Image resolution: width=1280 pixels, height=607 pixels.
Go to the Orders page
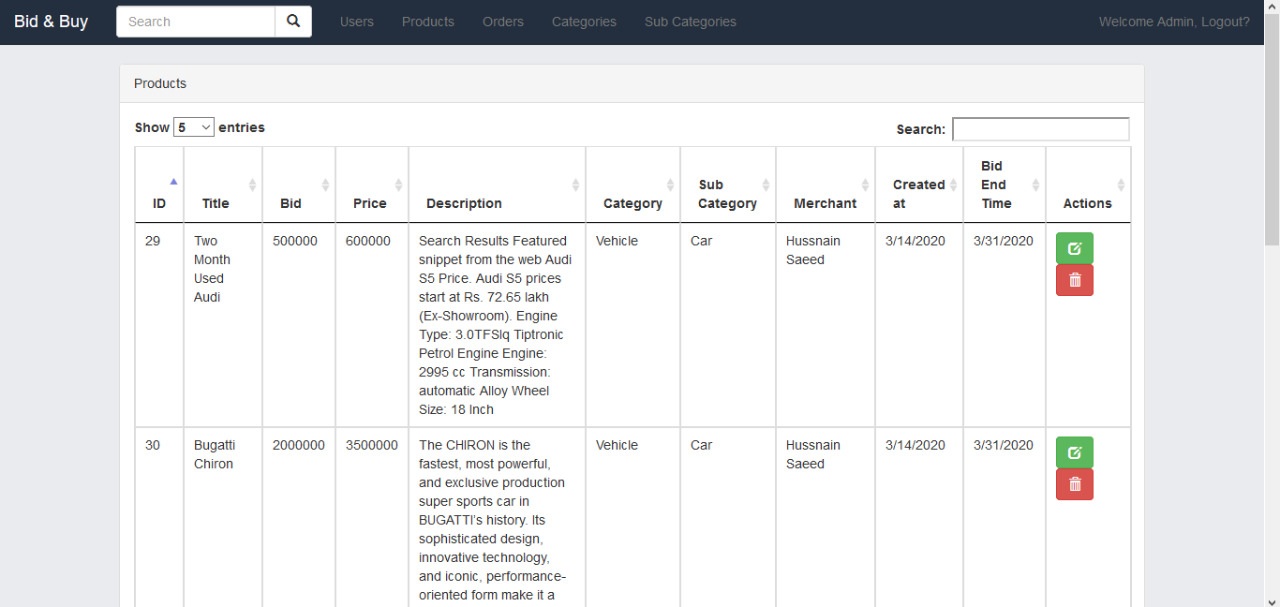click(x=502, y=21)
